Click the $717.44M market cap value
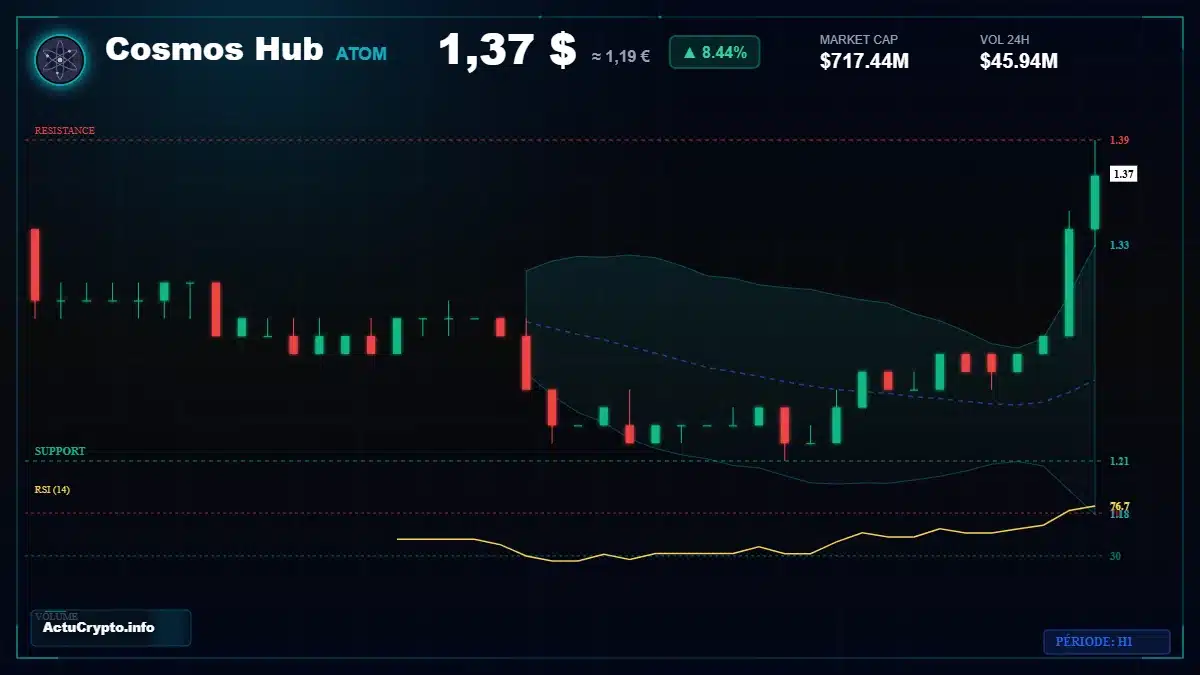The image size is (1200, 675). (864, 62)
